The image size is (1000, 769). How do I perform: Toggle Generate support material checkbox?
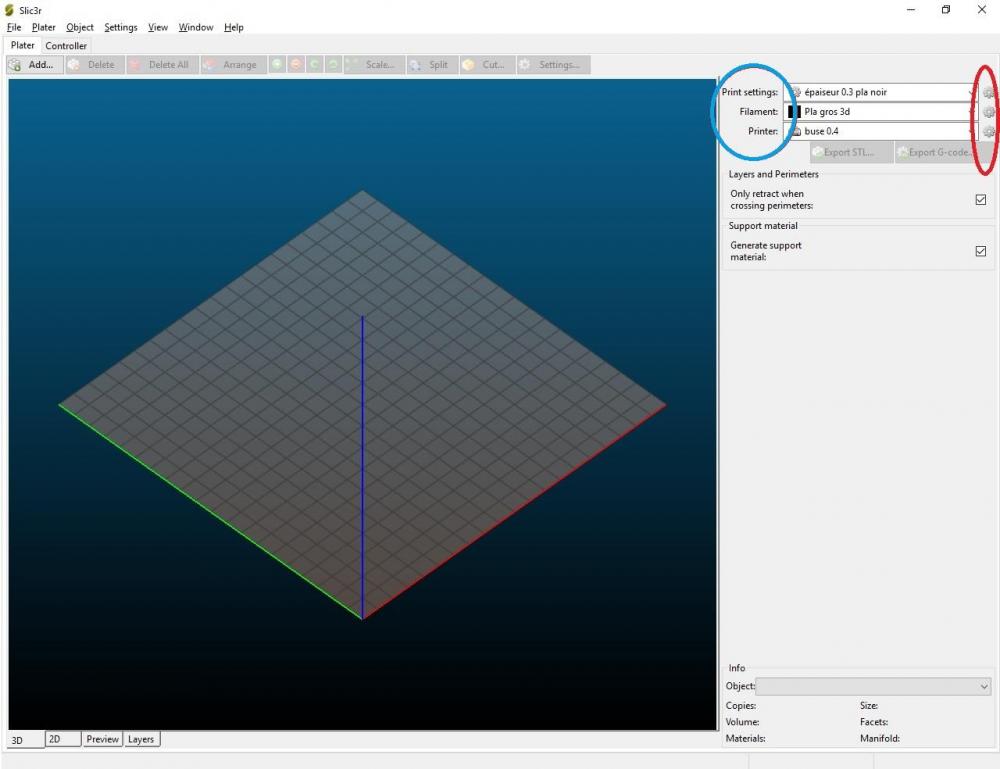(x=981, y=251)
